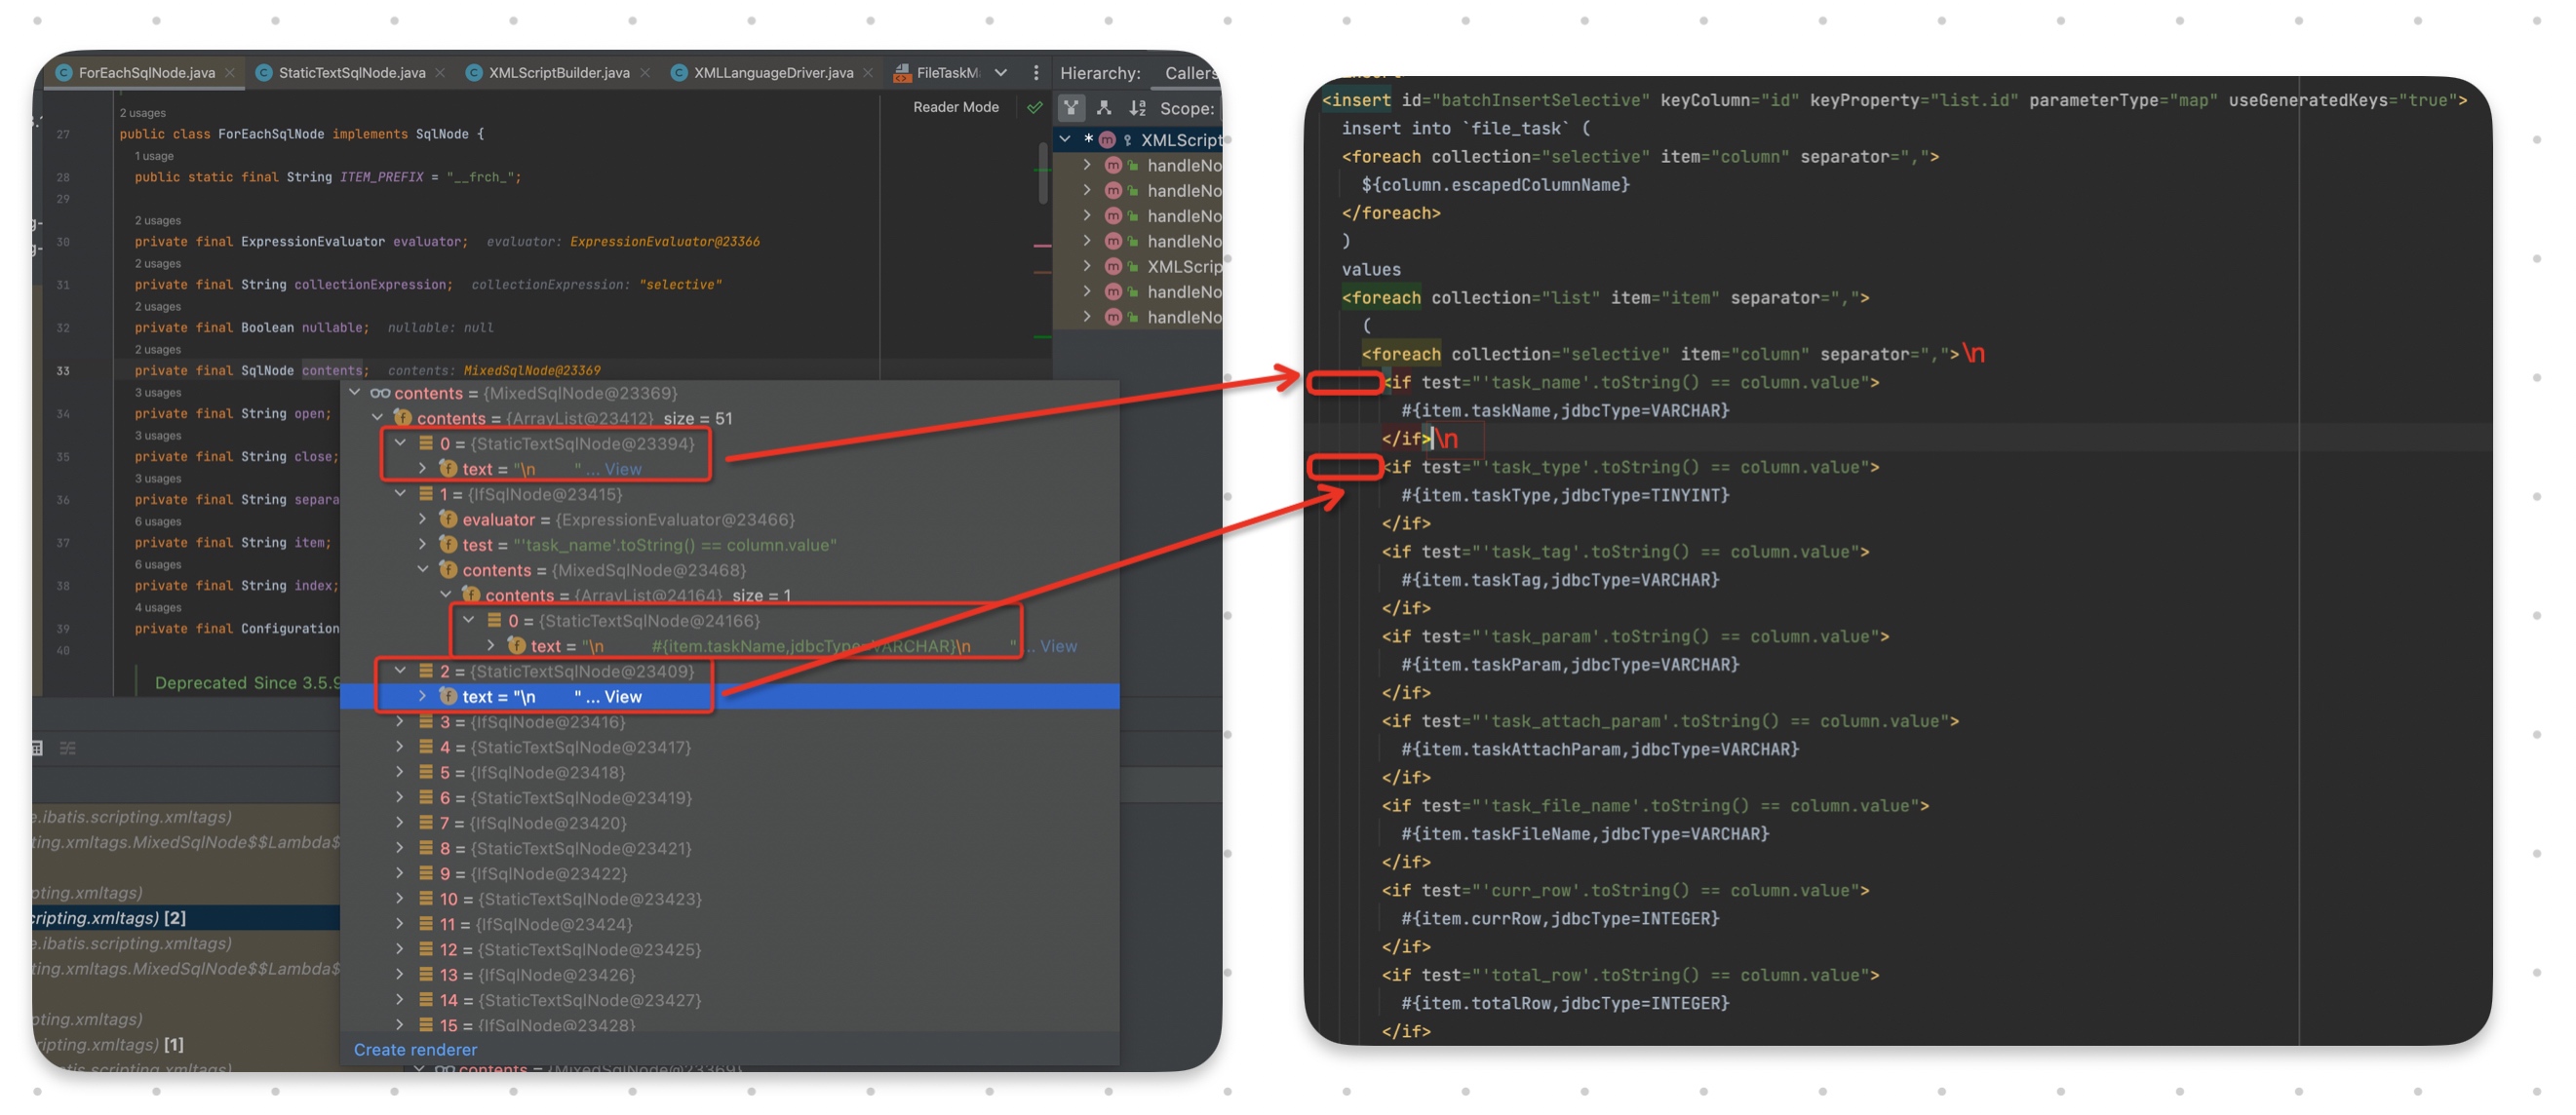The height and width of the screenshot is (1115, 2576).
Task: Click list icon of element 6 StaticTextSqlNode@23419
Action: (426, 798)
